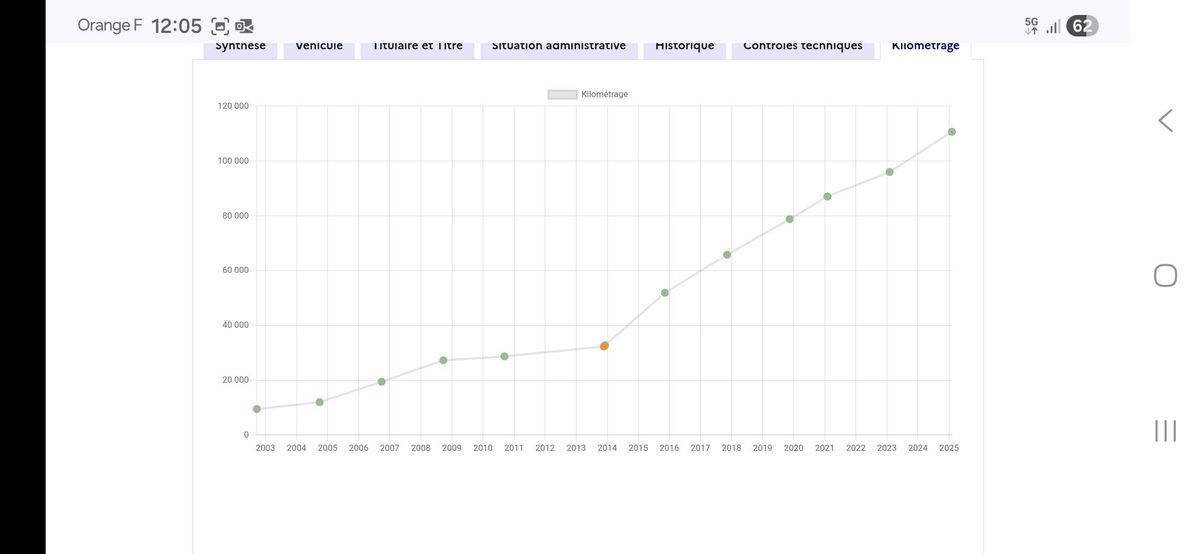Click the orange data point near 2014
This screenshot has height=554, width=1200.
pos(604,346)
